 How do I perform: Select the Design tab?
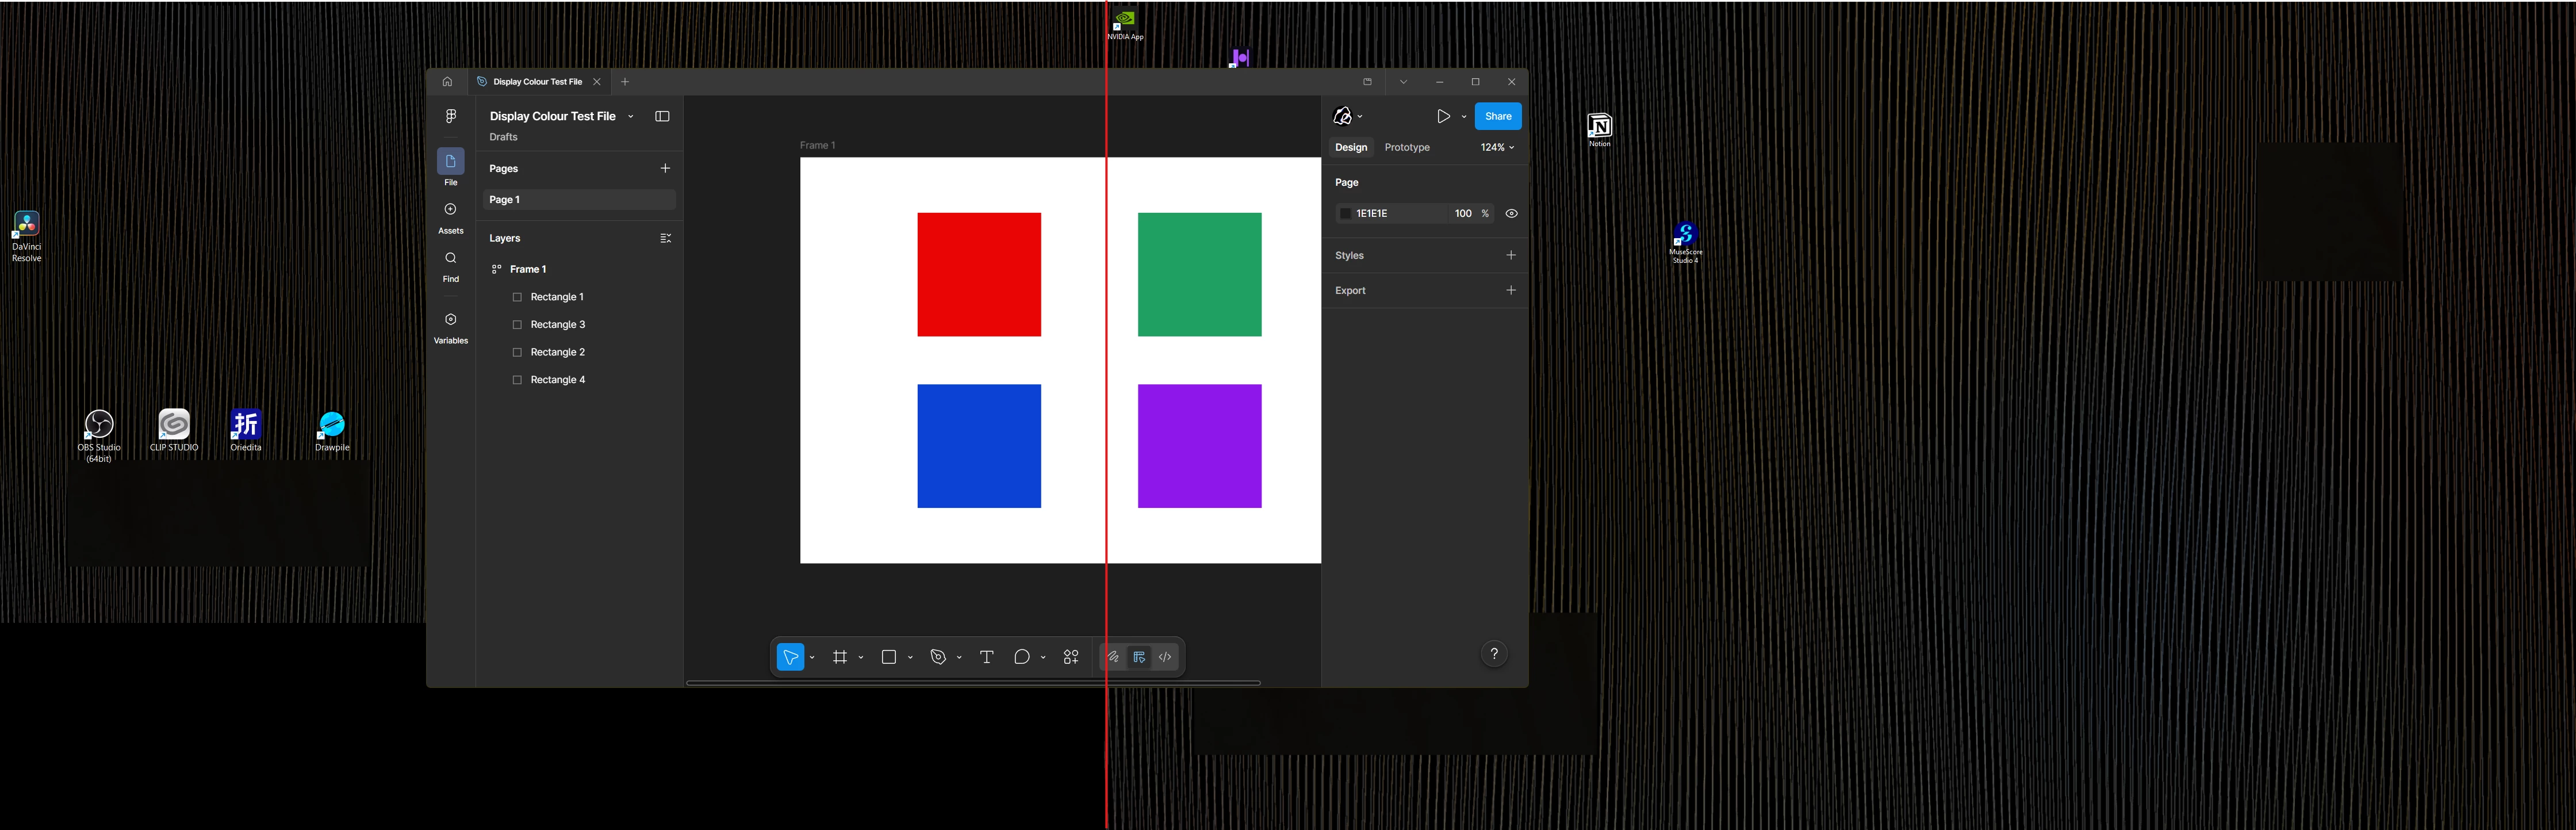pos(1350,147)
